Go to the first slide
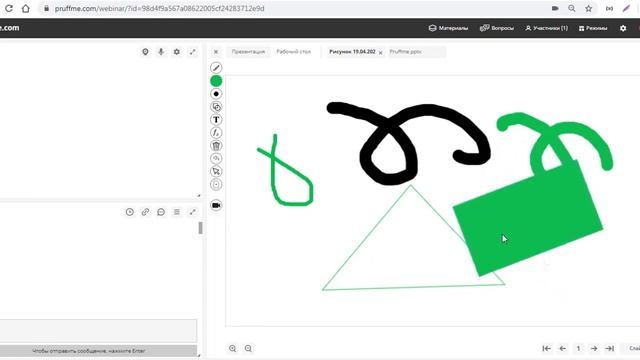This screenshot has width=640, height=360. [x=547, y=349]
